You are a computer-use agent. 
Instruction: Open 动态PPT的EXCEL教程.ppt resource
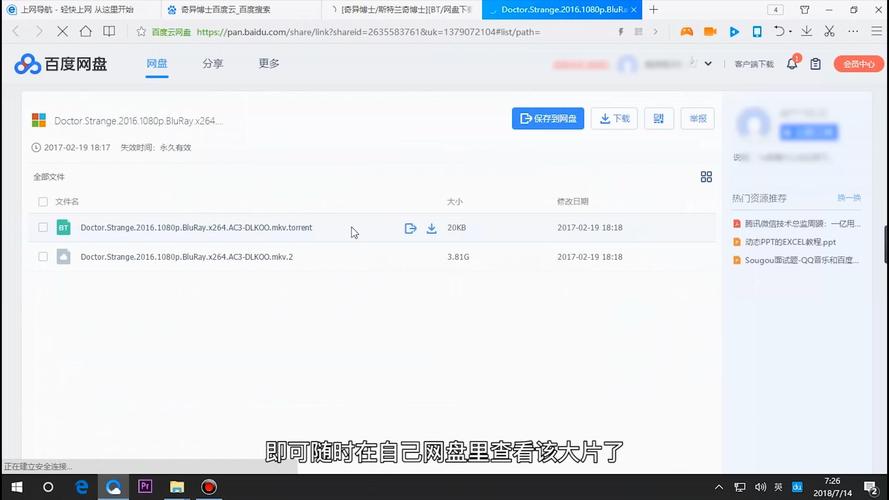tap(790, 242)
